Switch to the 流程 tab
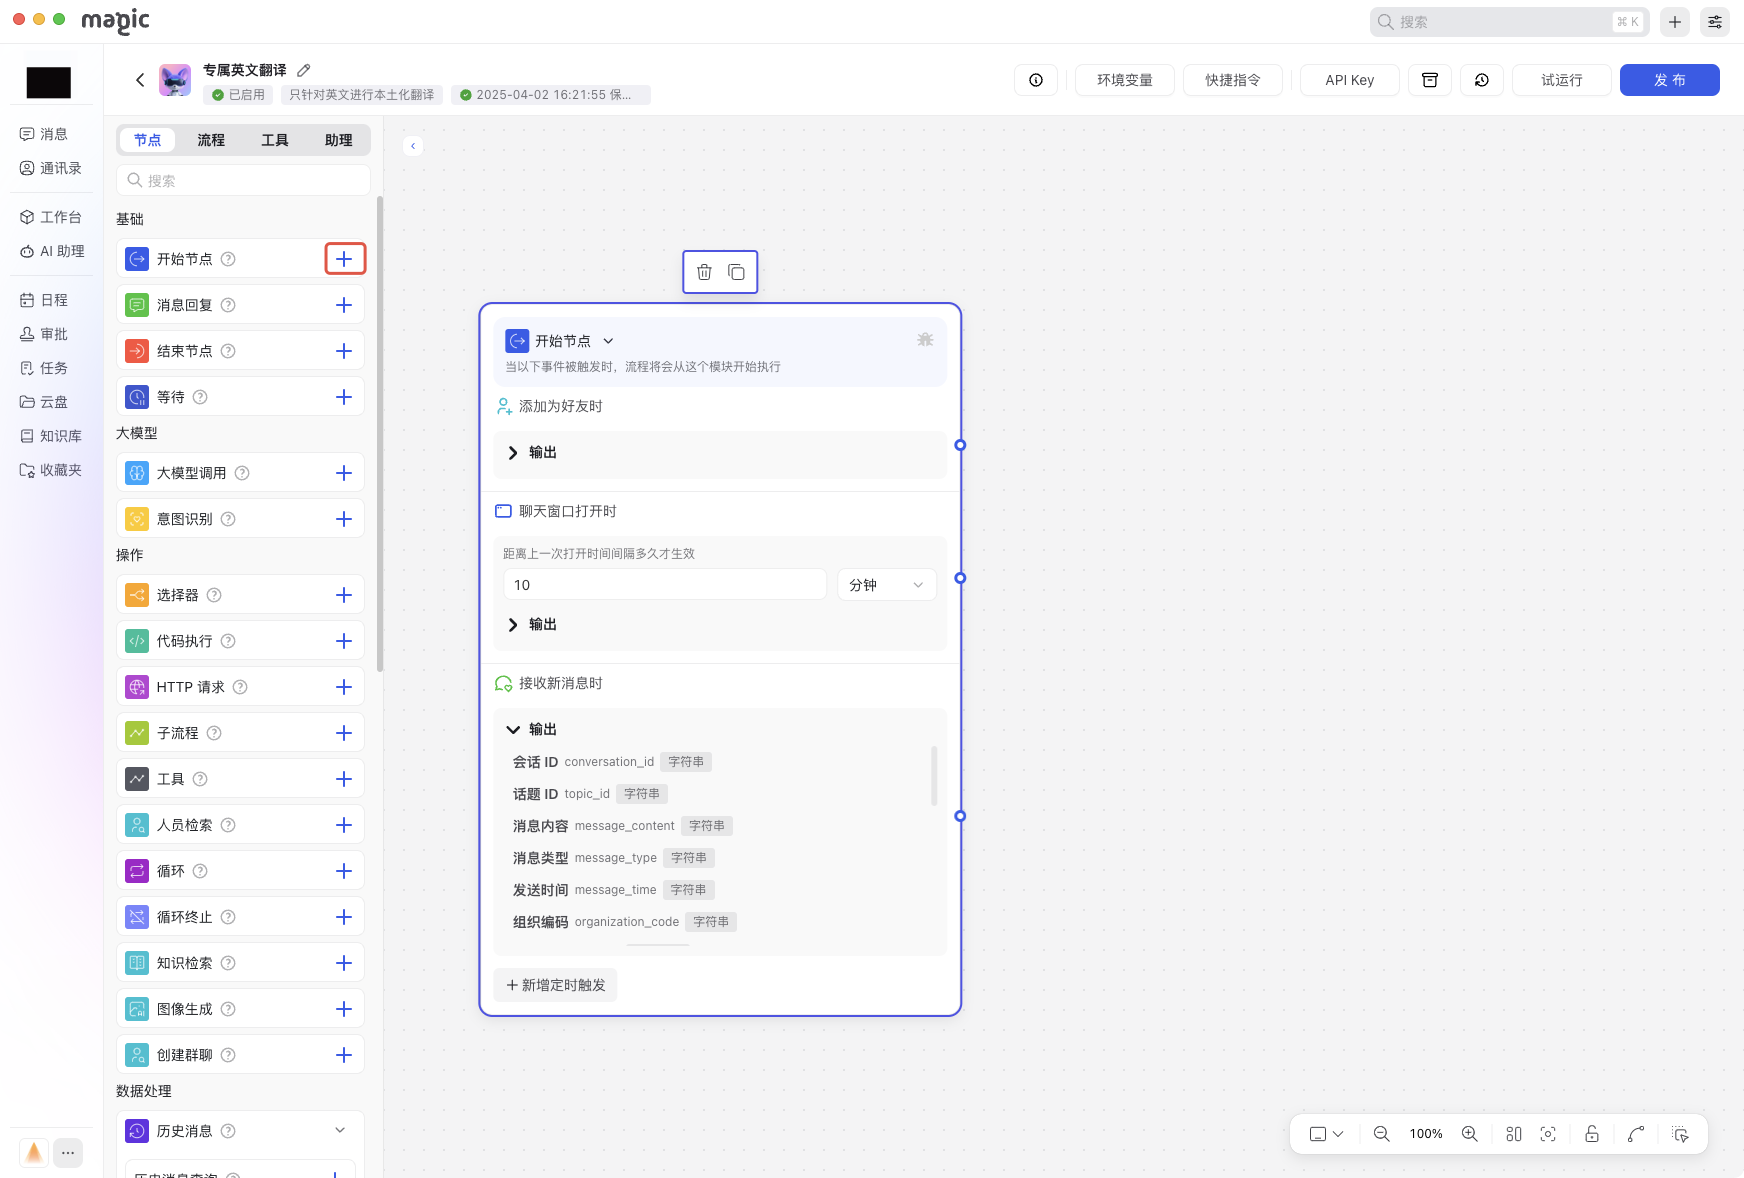This screenshot has height=1178, width=1744. point(211,140)
